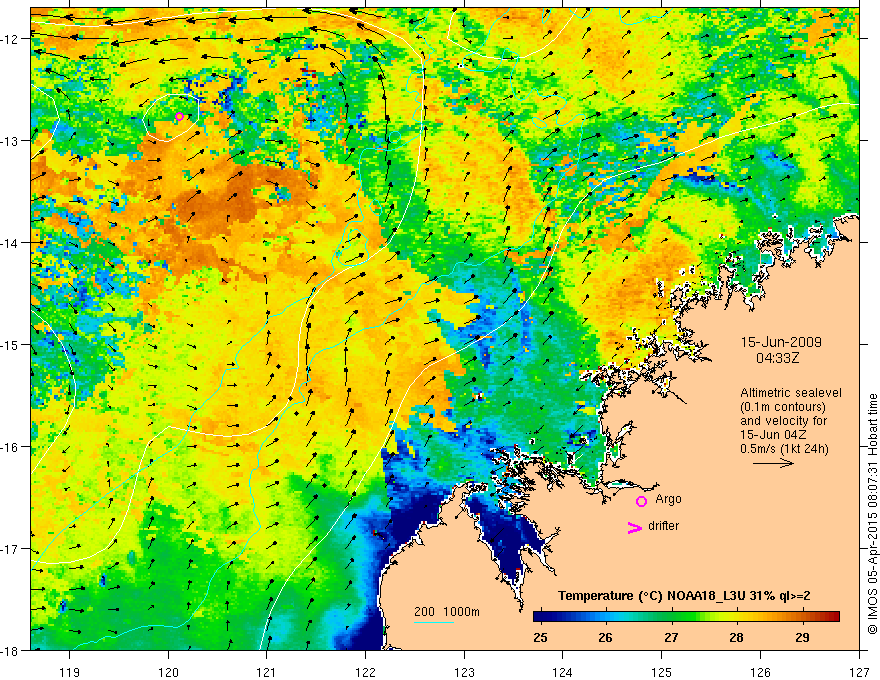Click the 'and velocity for' text
This screenshot has height=680, width=880.
click(x=783, y=421)
